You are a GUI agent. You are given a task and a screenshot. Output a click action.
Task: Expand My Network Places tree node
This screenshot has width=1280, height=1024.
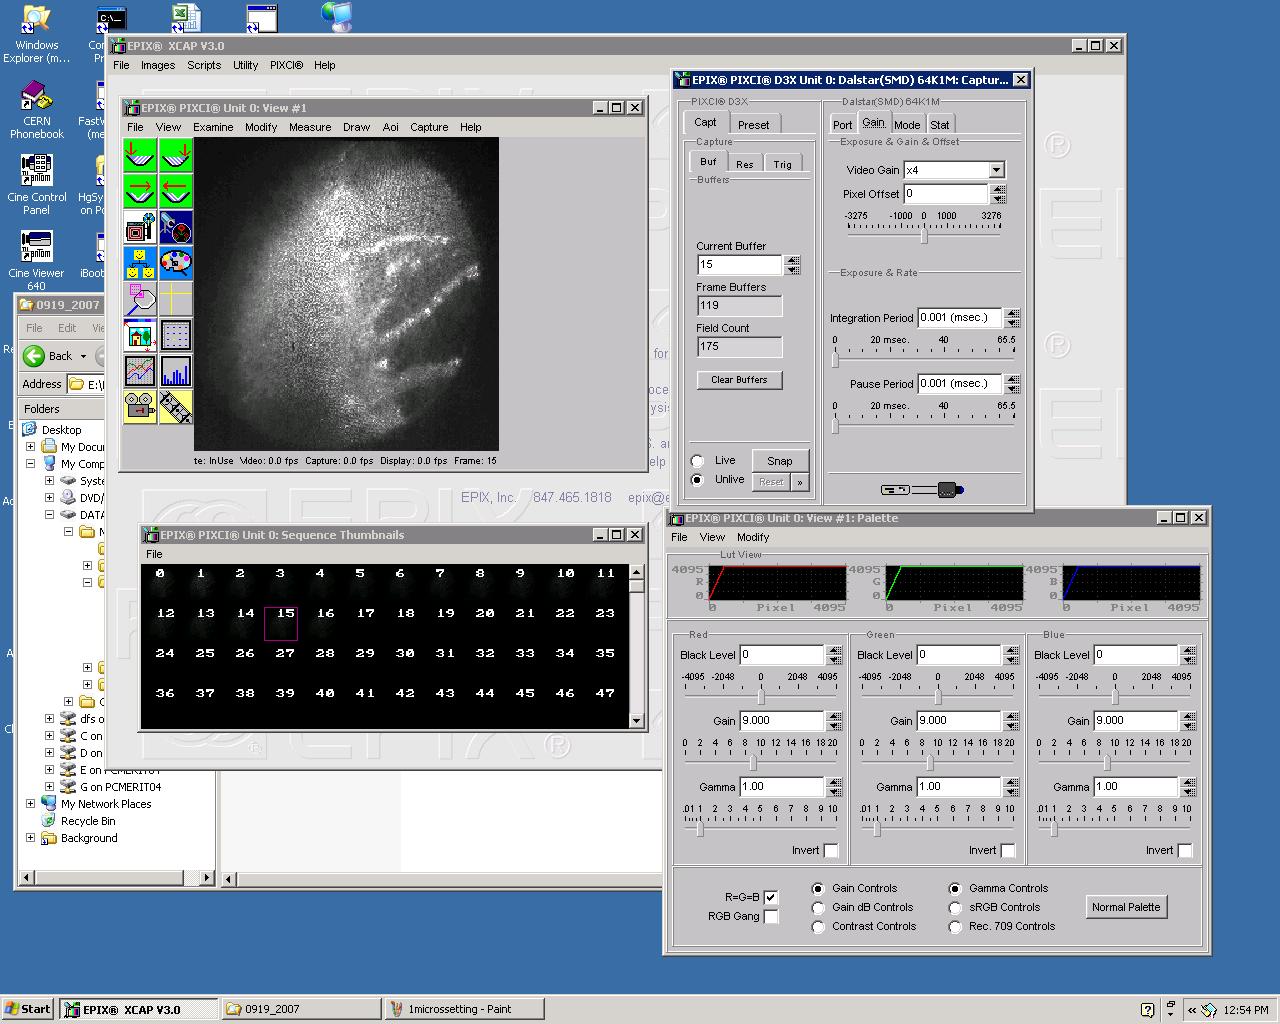(30, 804)
